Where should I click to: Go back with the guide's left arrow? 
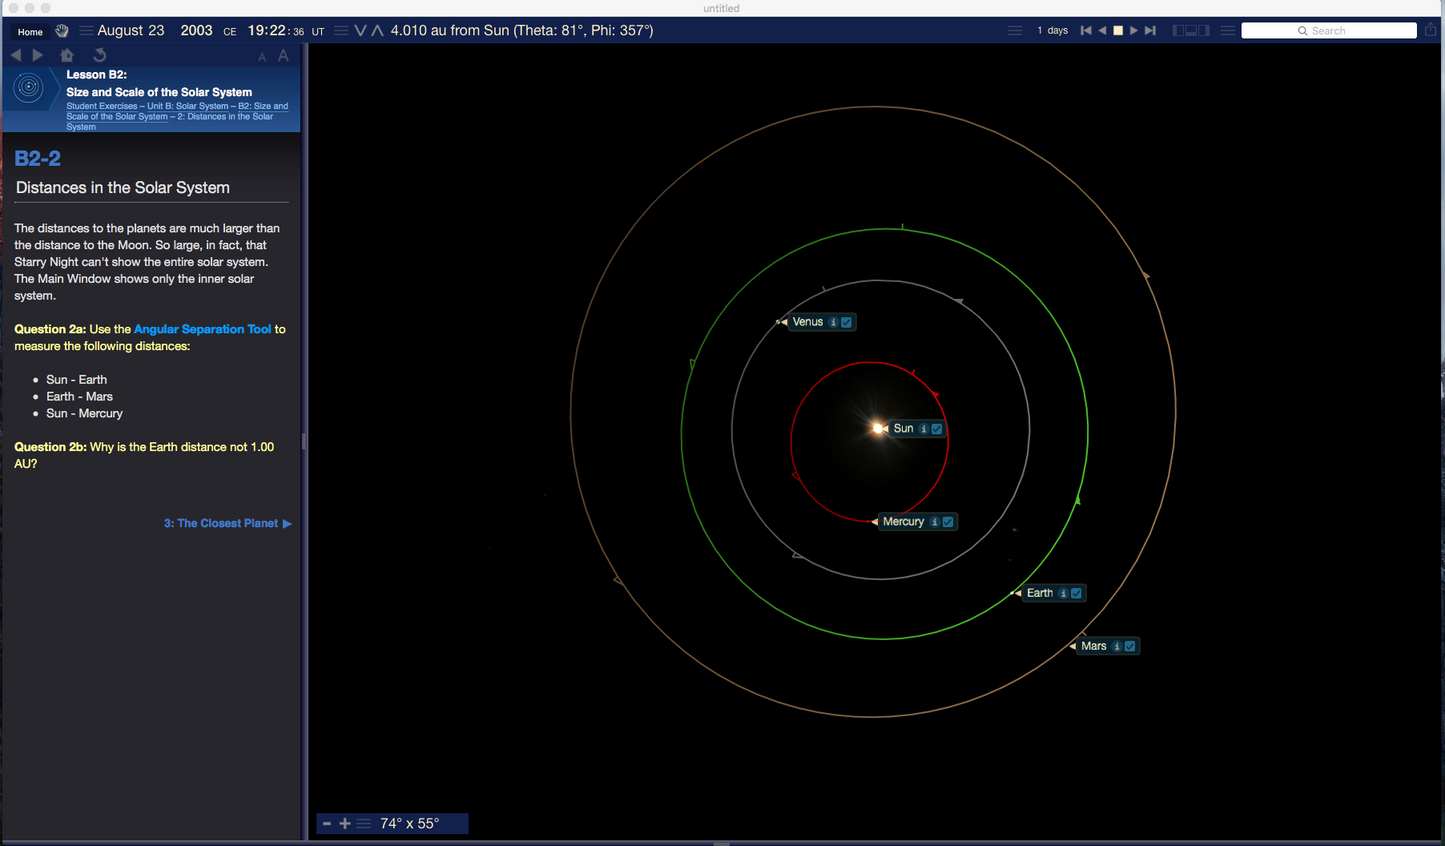point(16,55)
